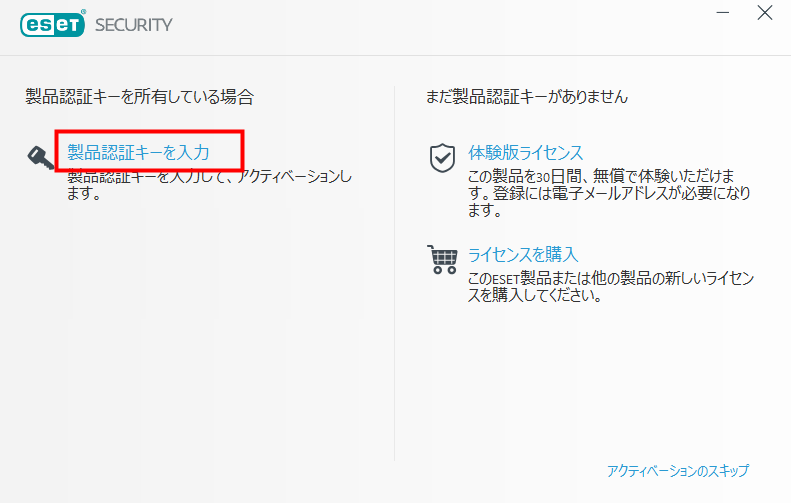The width and height of the screenshot is (791, 503).
Task: Click the shopping cart icon for license purchase
Action: pos(442,259)
